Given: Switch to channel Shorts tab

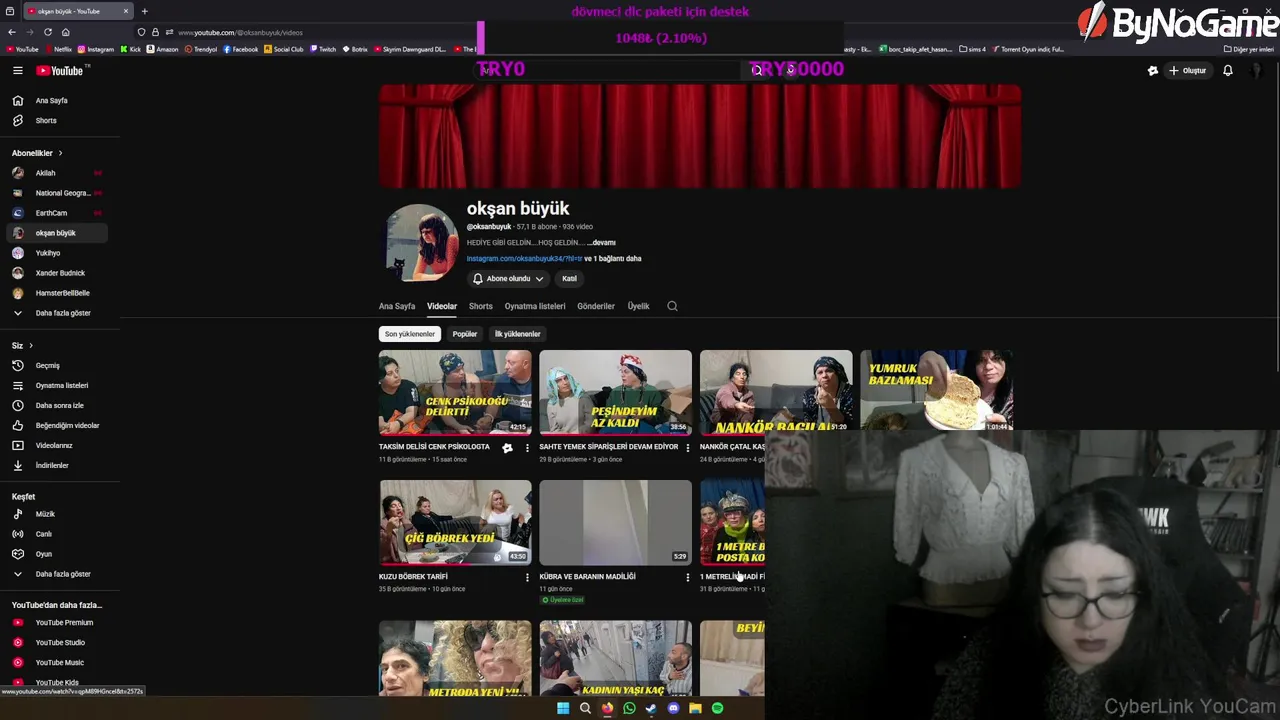Looking at the screenshot, I should click(481, 306).
